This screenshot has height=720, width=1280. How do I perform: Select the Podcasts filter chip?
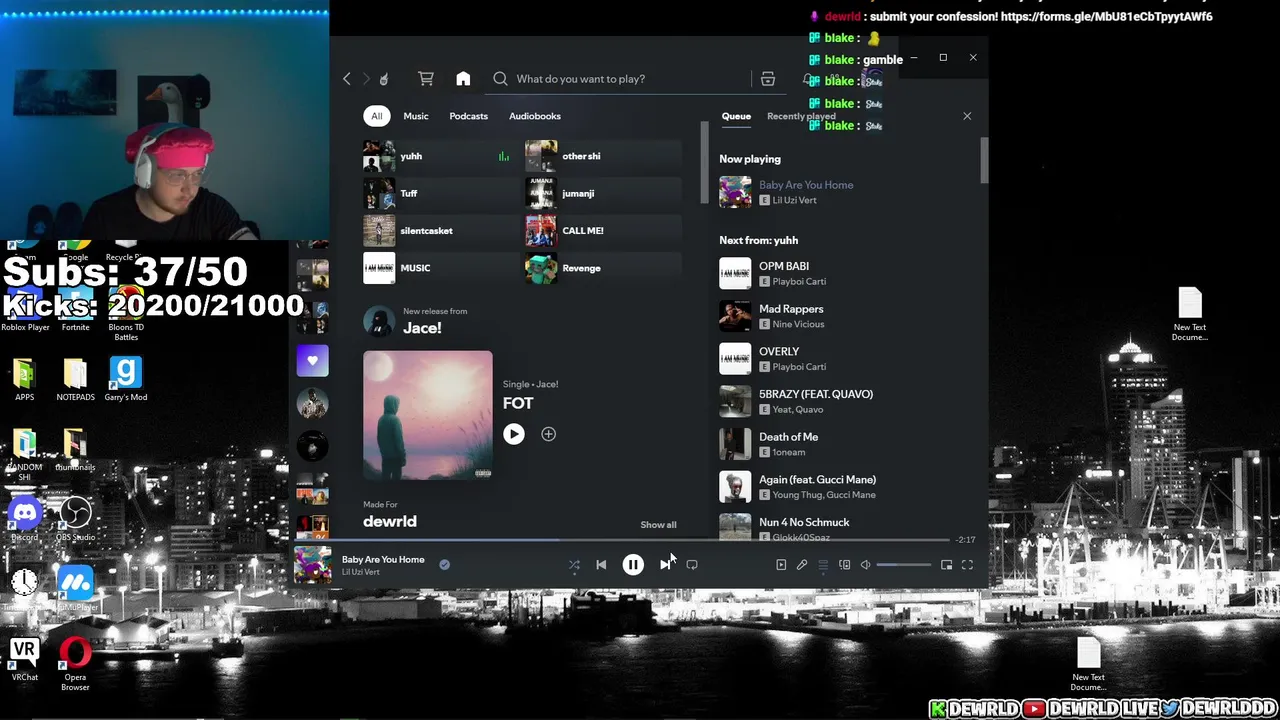tap(469, 116)
